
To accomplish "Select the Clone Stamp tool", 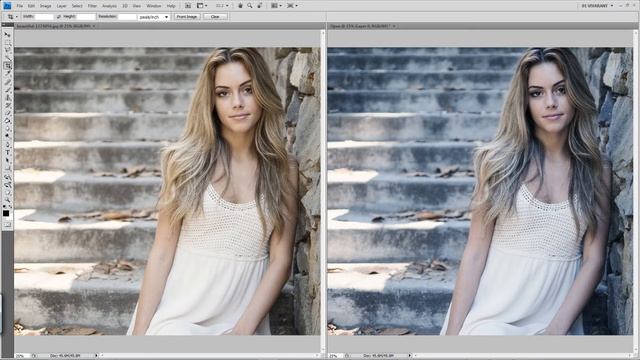I will point(7,97).
